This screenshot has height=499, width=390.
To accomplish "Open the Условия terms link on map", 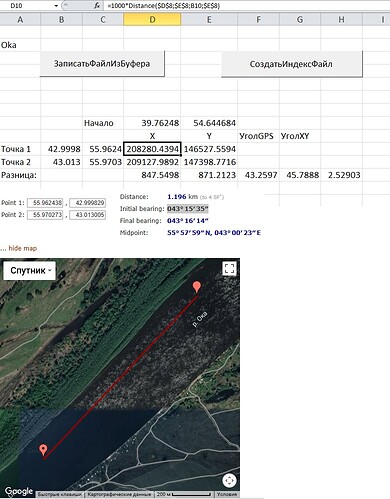I will [227, 494].
